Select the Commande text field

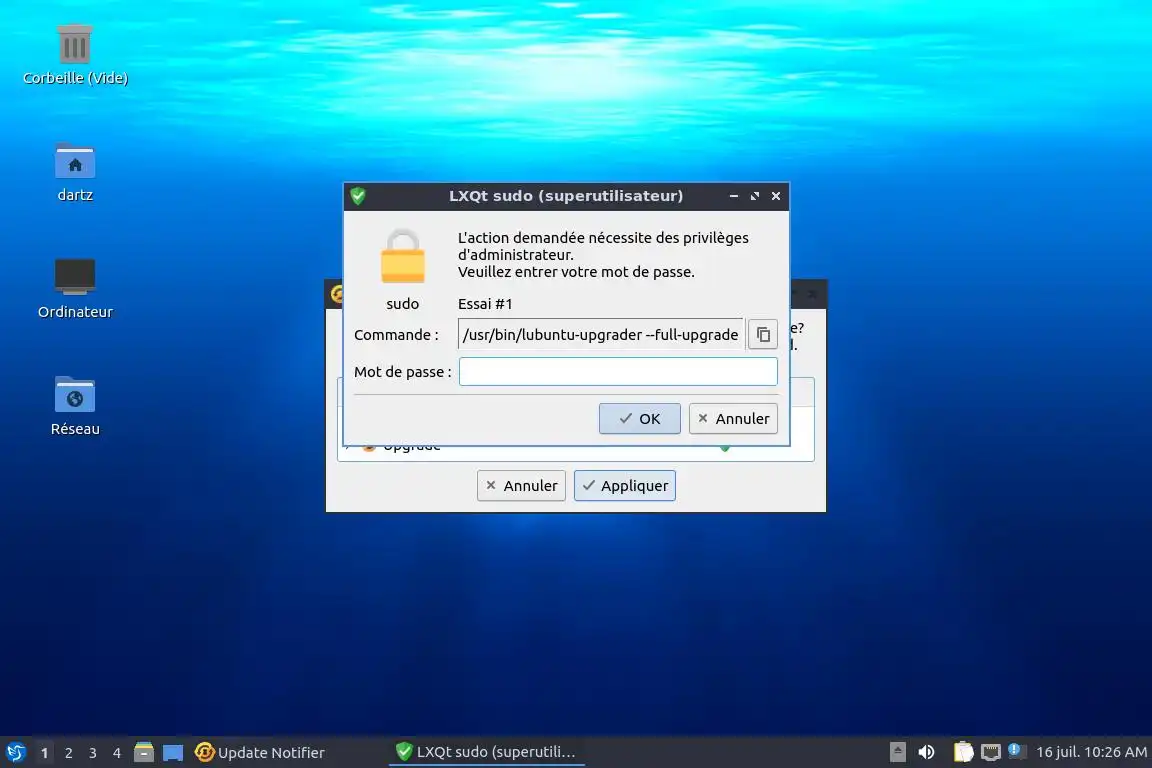pos(600,334)
